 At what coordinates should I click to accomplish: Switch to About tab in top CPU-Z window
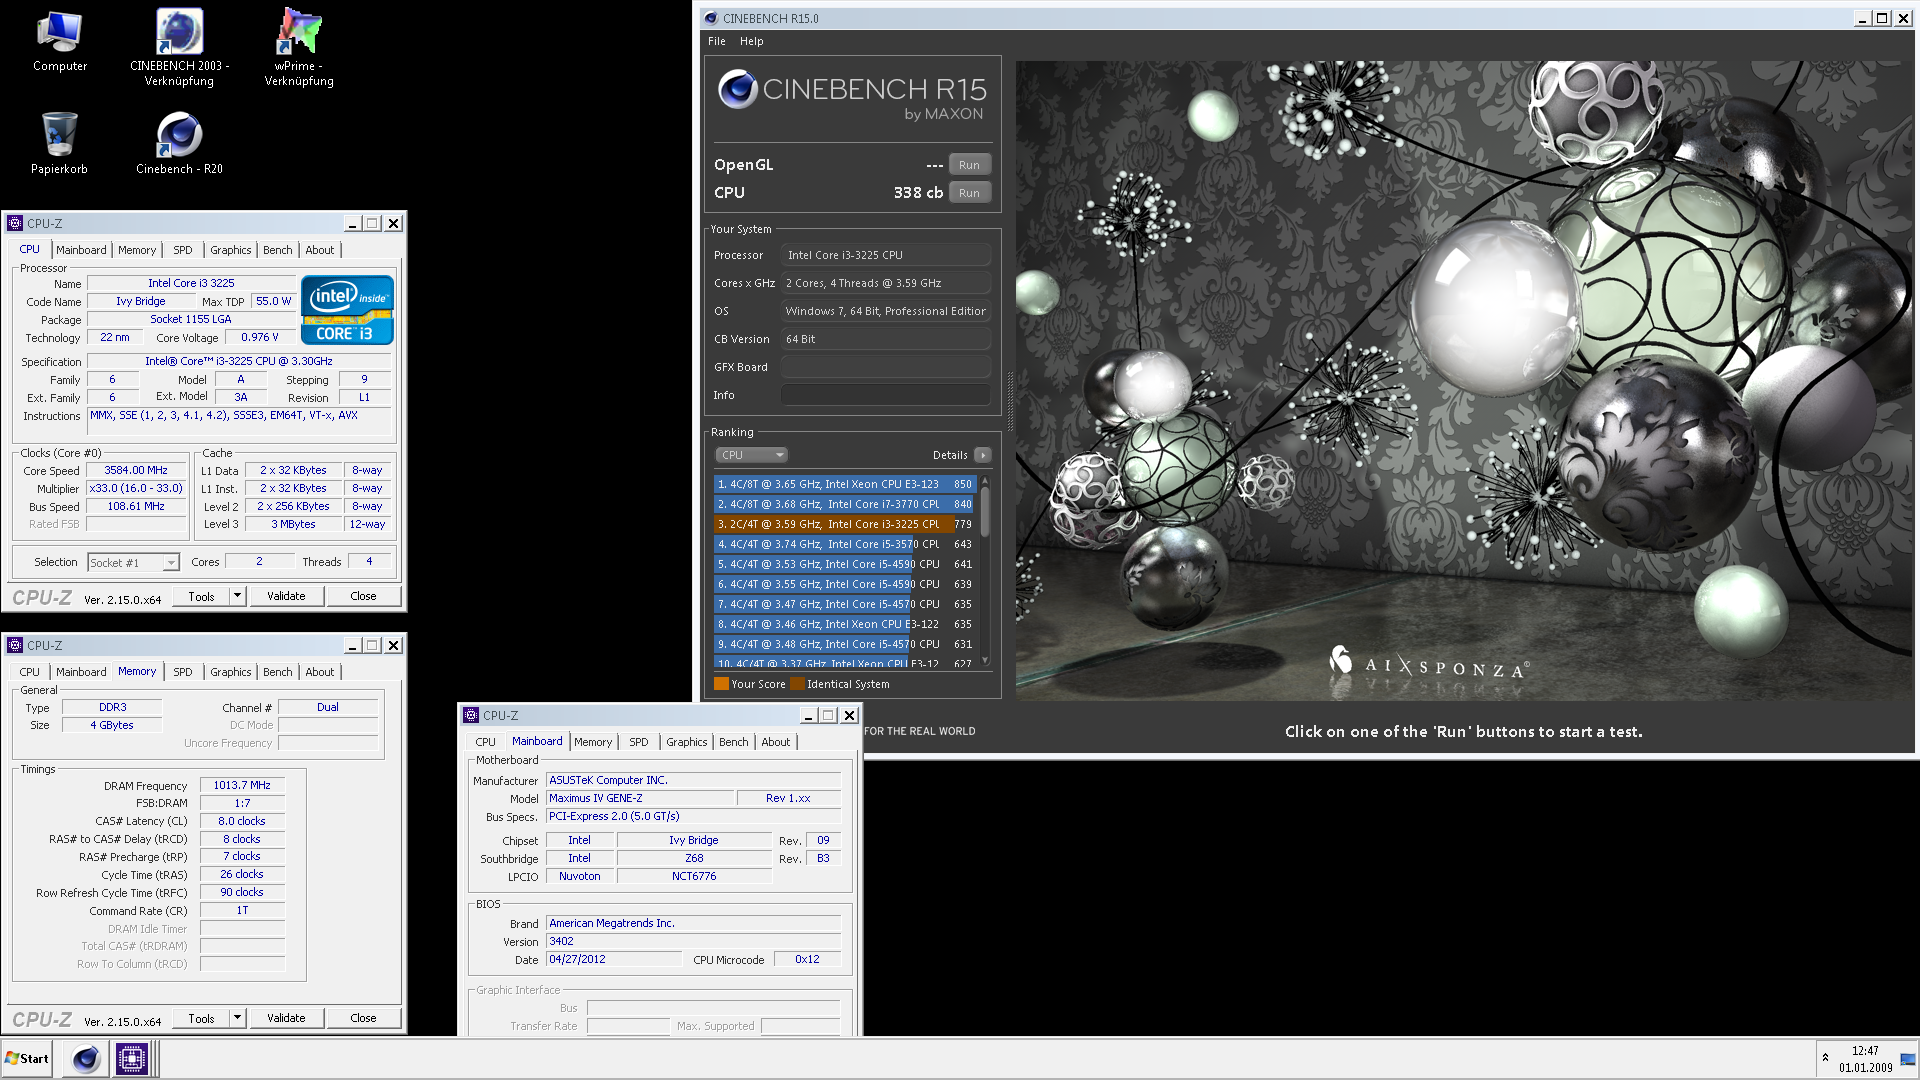[x=319, y=250]
